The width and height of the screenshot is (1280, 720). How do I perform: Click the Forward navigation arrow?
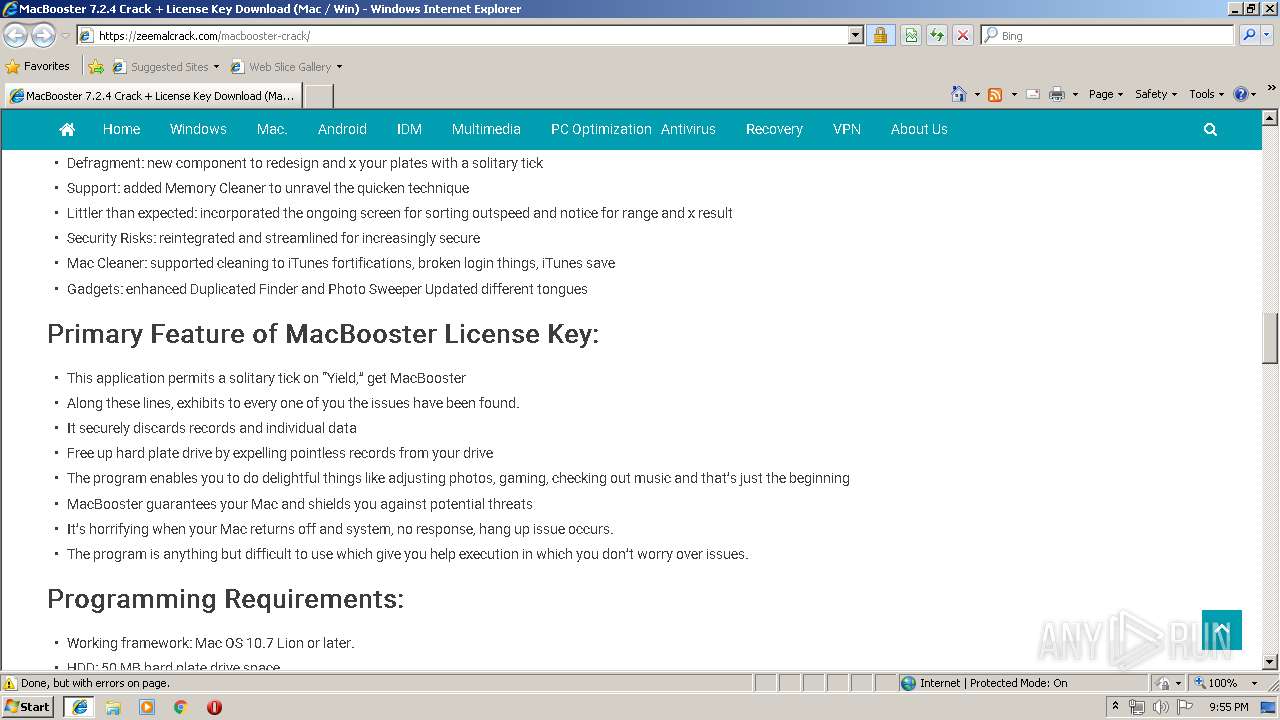43,36
